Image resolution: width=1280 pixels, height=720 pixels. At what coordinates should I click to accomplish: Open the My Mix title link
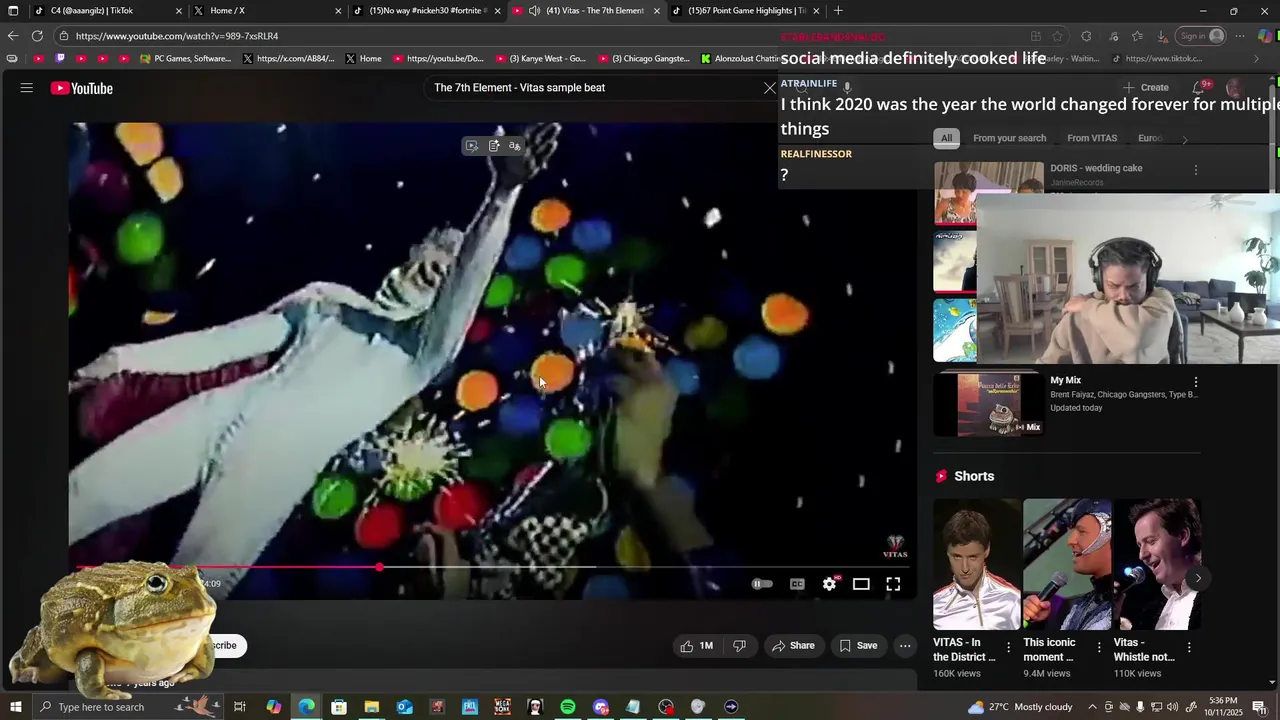point(1065,380)
